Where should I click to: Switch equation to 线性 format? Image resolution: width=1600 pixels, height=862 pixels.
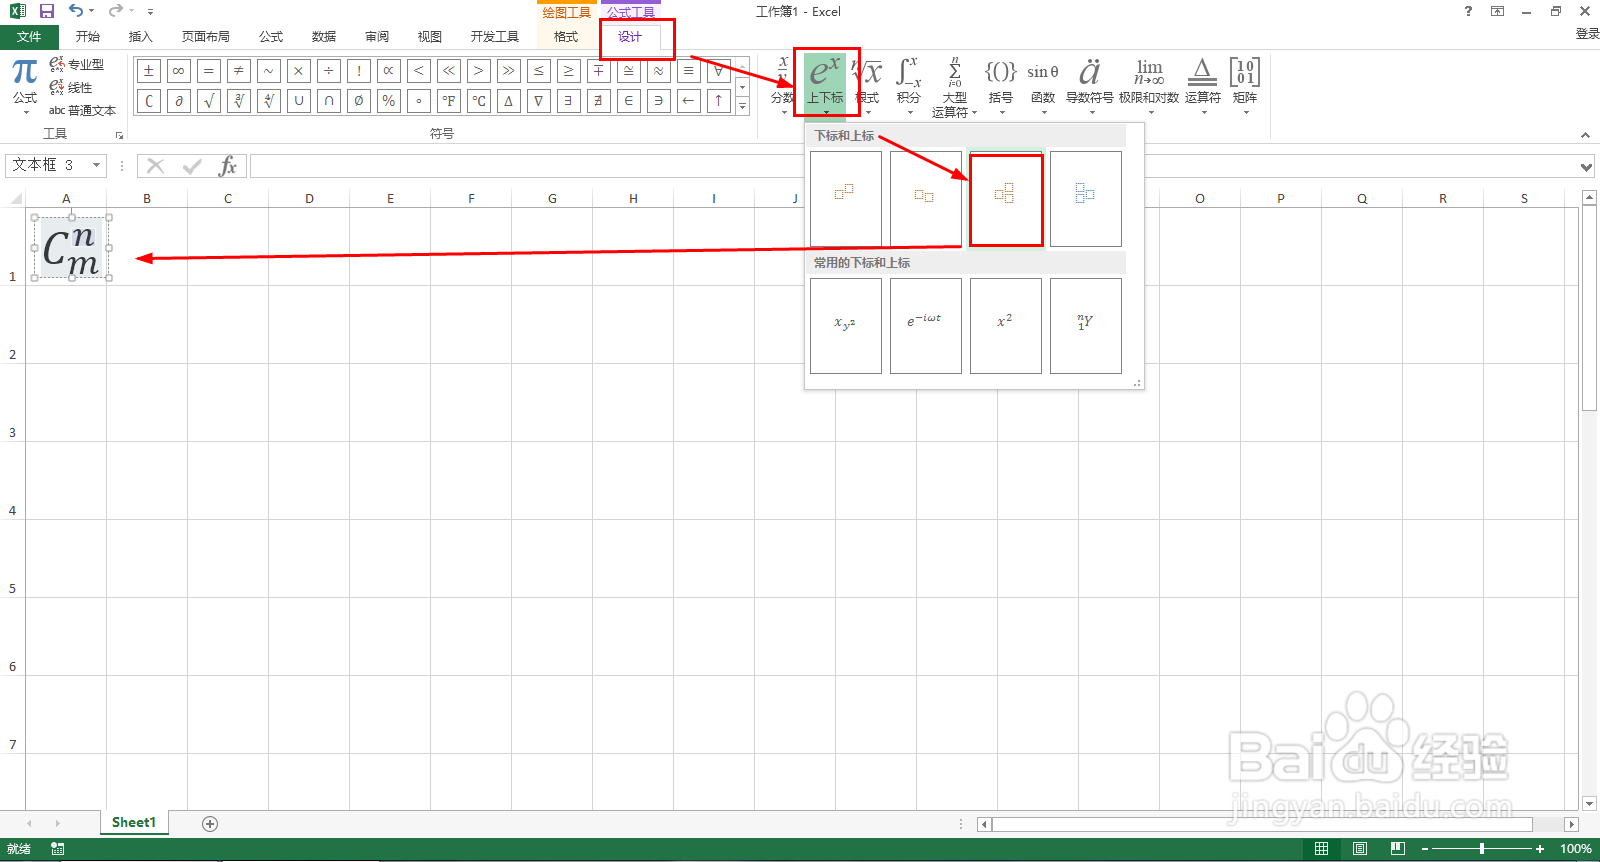point(71,88)
